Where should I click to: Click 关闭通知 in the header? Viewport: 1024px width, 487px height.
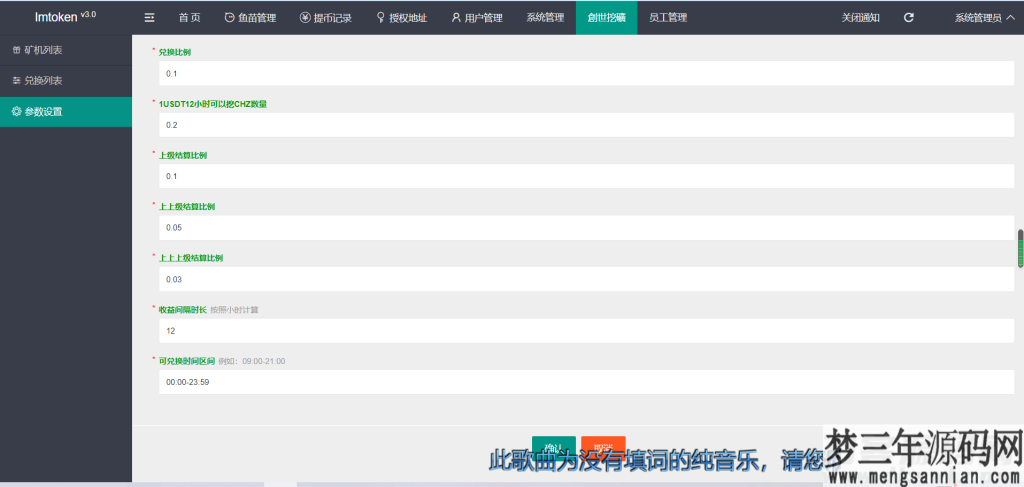coord(861,18)
